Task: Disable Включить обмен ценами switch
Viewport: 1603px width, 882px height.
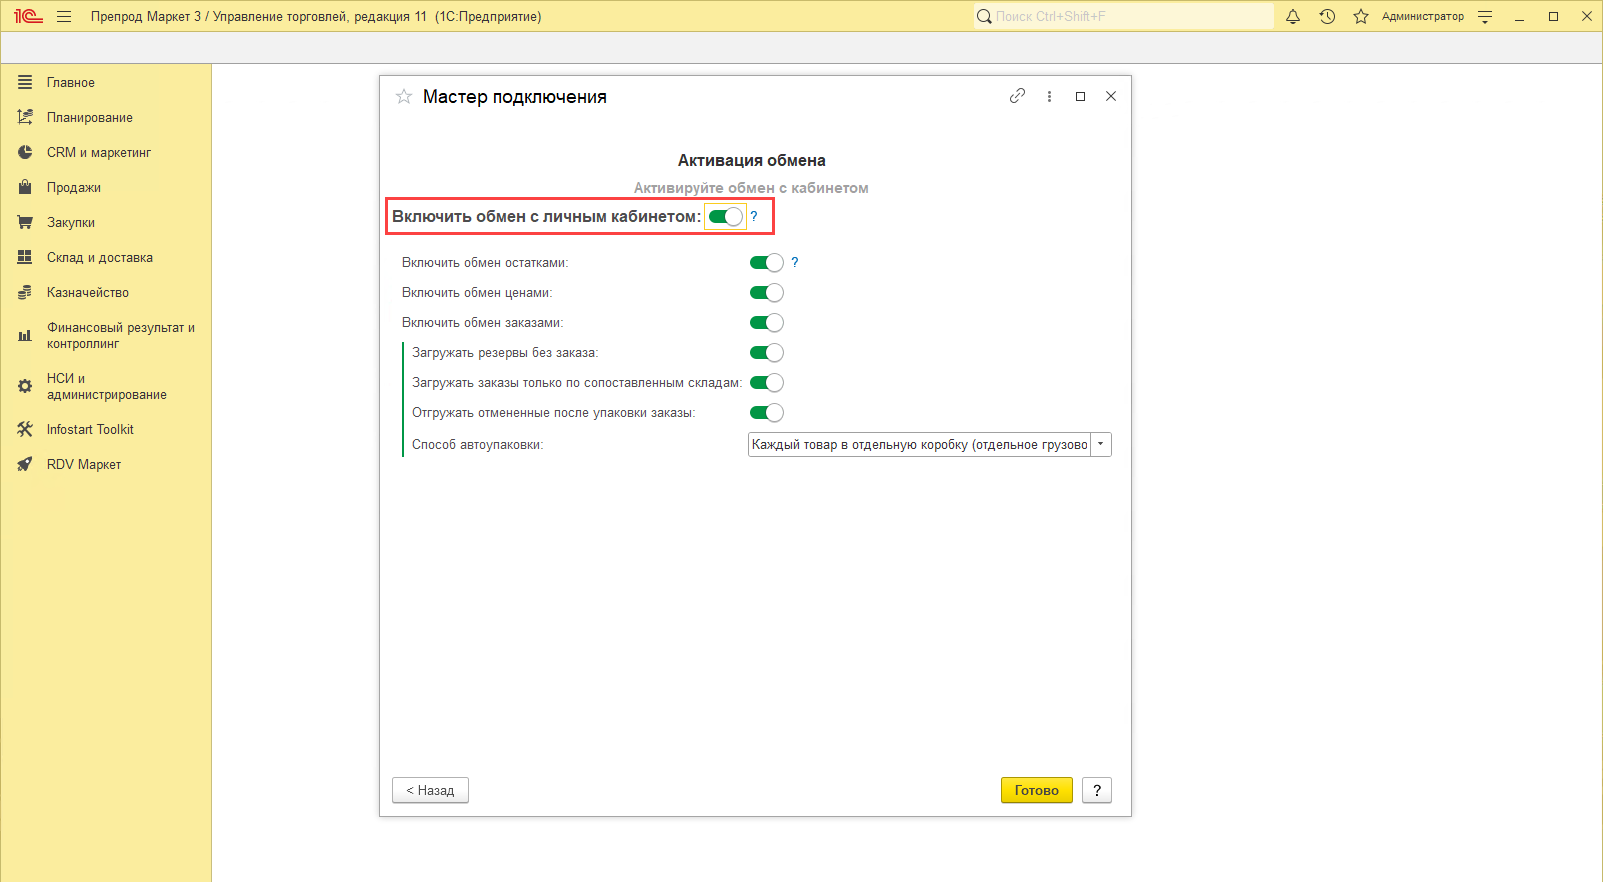Action: 766,293
